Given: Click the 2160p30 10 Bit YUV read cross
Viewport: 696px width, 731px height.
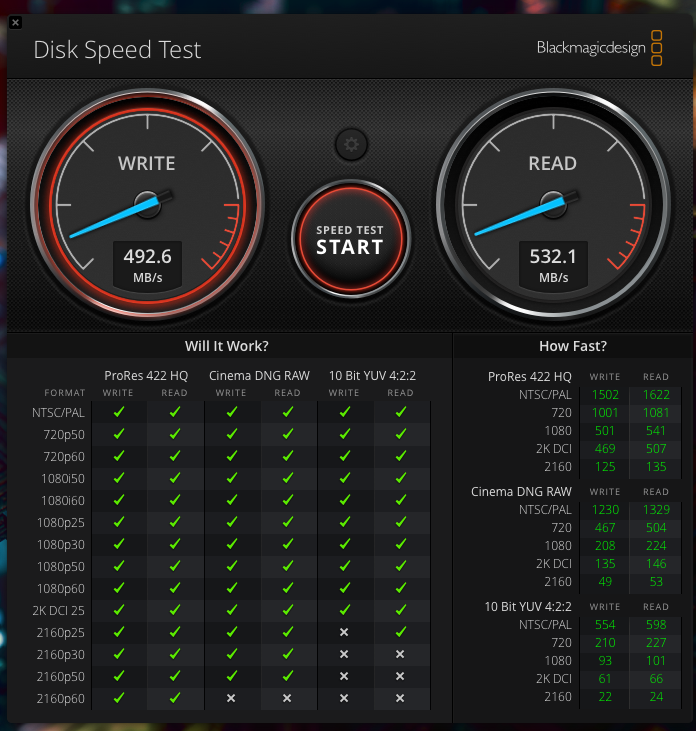Looking at the screenshot, I should click(x=400, y=654).
